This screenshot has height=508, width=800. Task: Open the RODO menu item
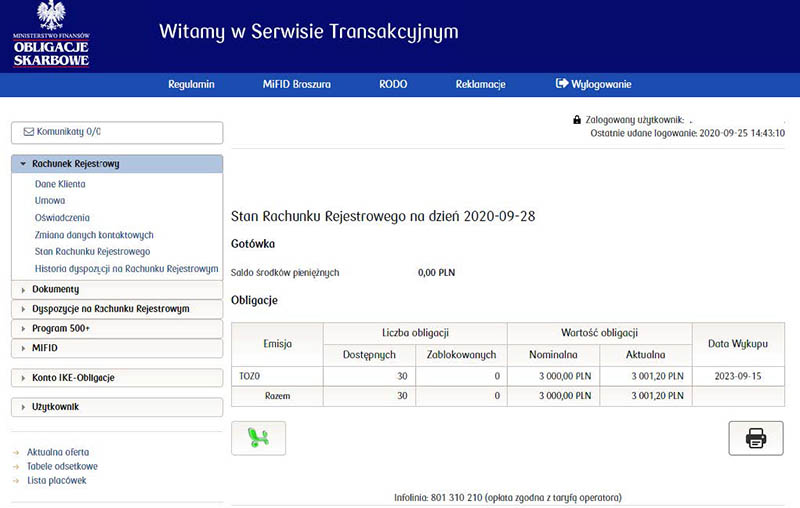pyautogui.click(x=393, y=84)
